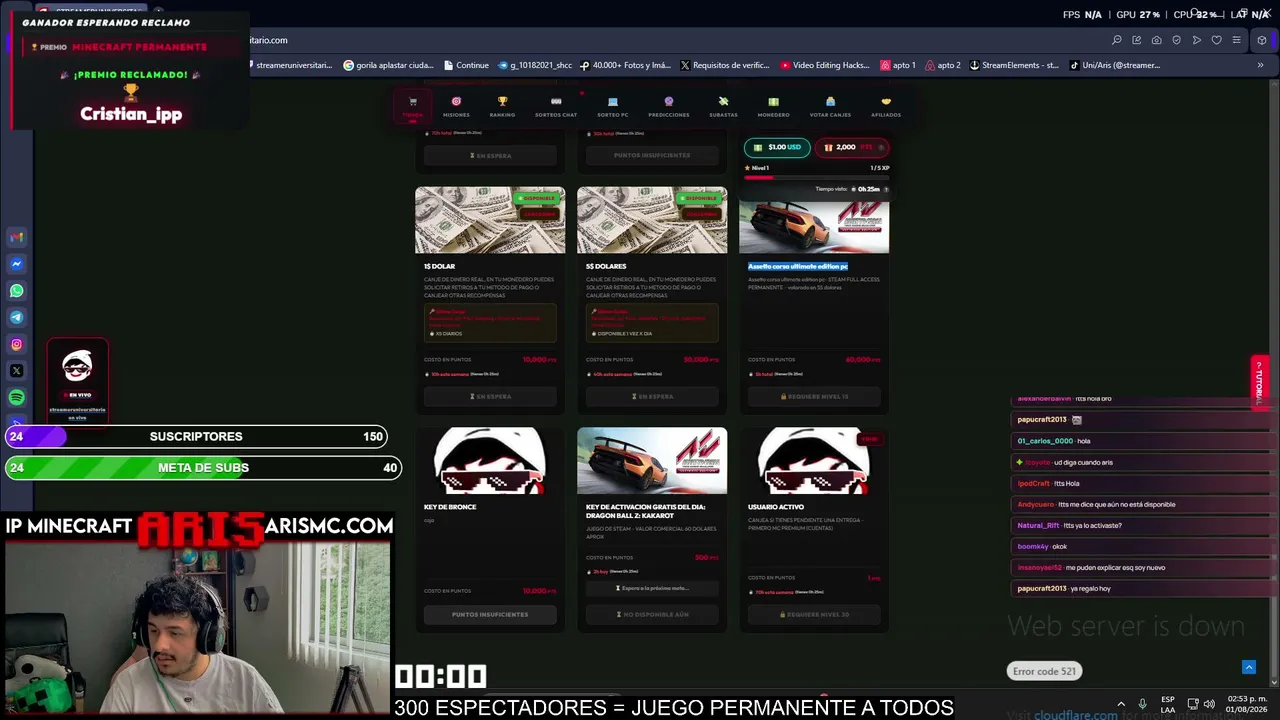The width and height of the screenshot is (1280, 720).
Task: Click the 5$ DOLARES card title
Action: [x=606, y=266]
